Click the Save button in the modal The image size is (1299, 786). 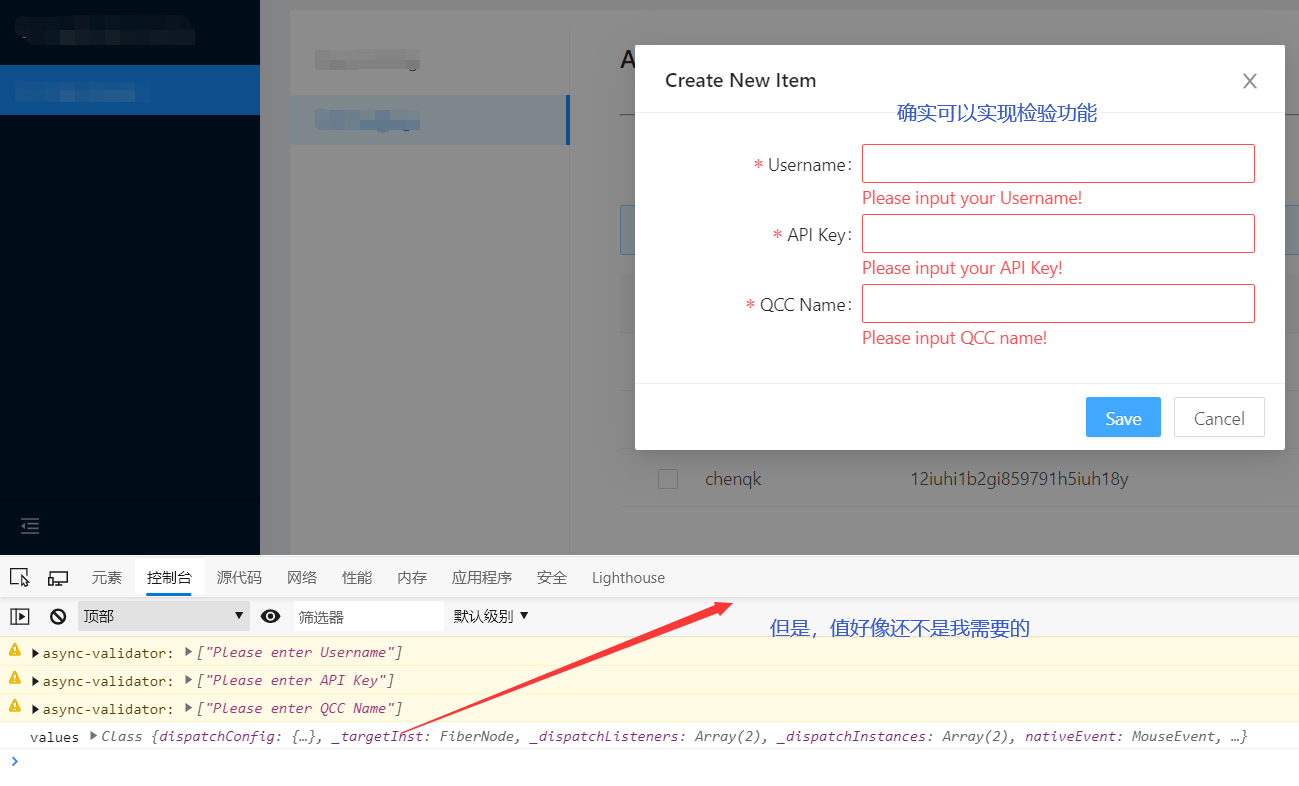pyautogui.click(x=1122, y=417)
